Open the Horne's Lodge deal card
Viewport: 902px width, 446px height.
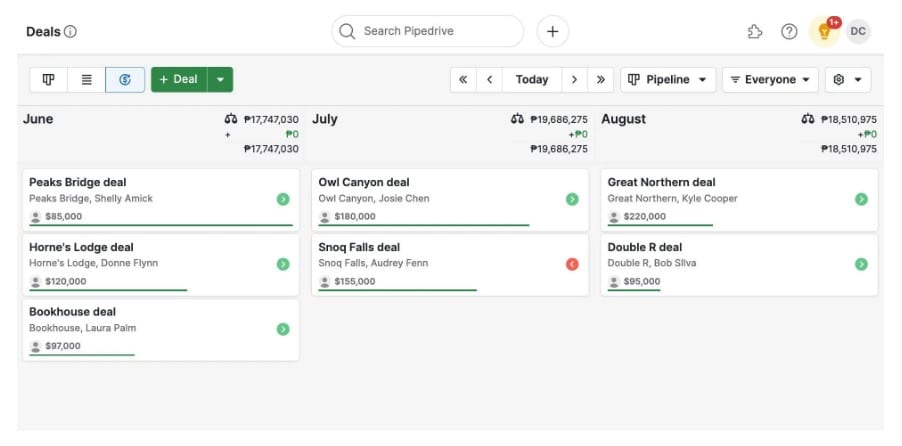point(160,265)
